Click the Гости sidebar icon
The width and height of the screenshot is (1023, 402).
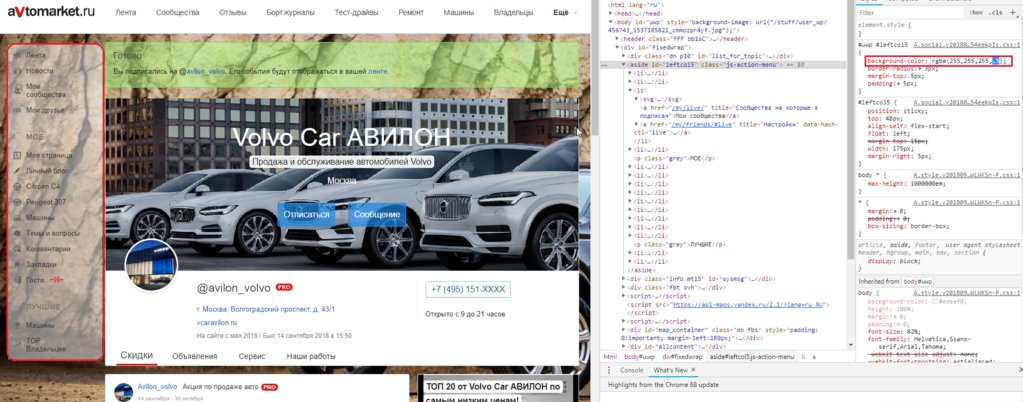pyautogui.click(x=16, y=280)
